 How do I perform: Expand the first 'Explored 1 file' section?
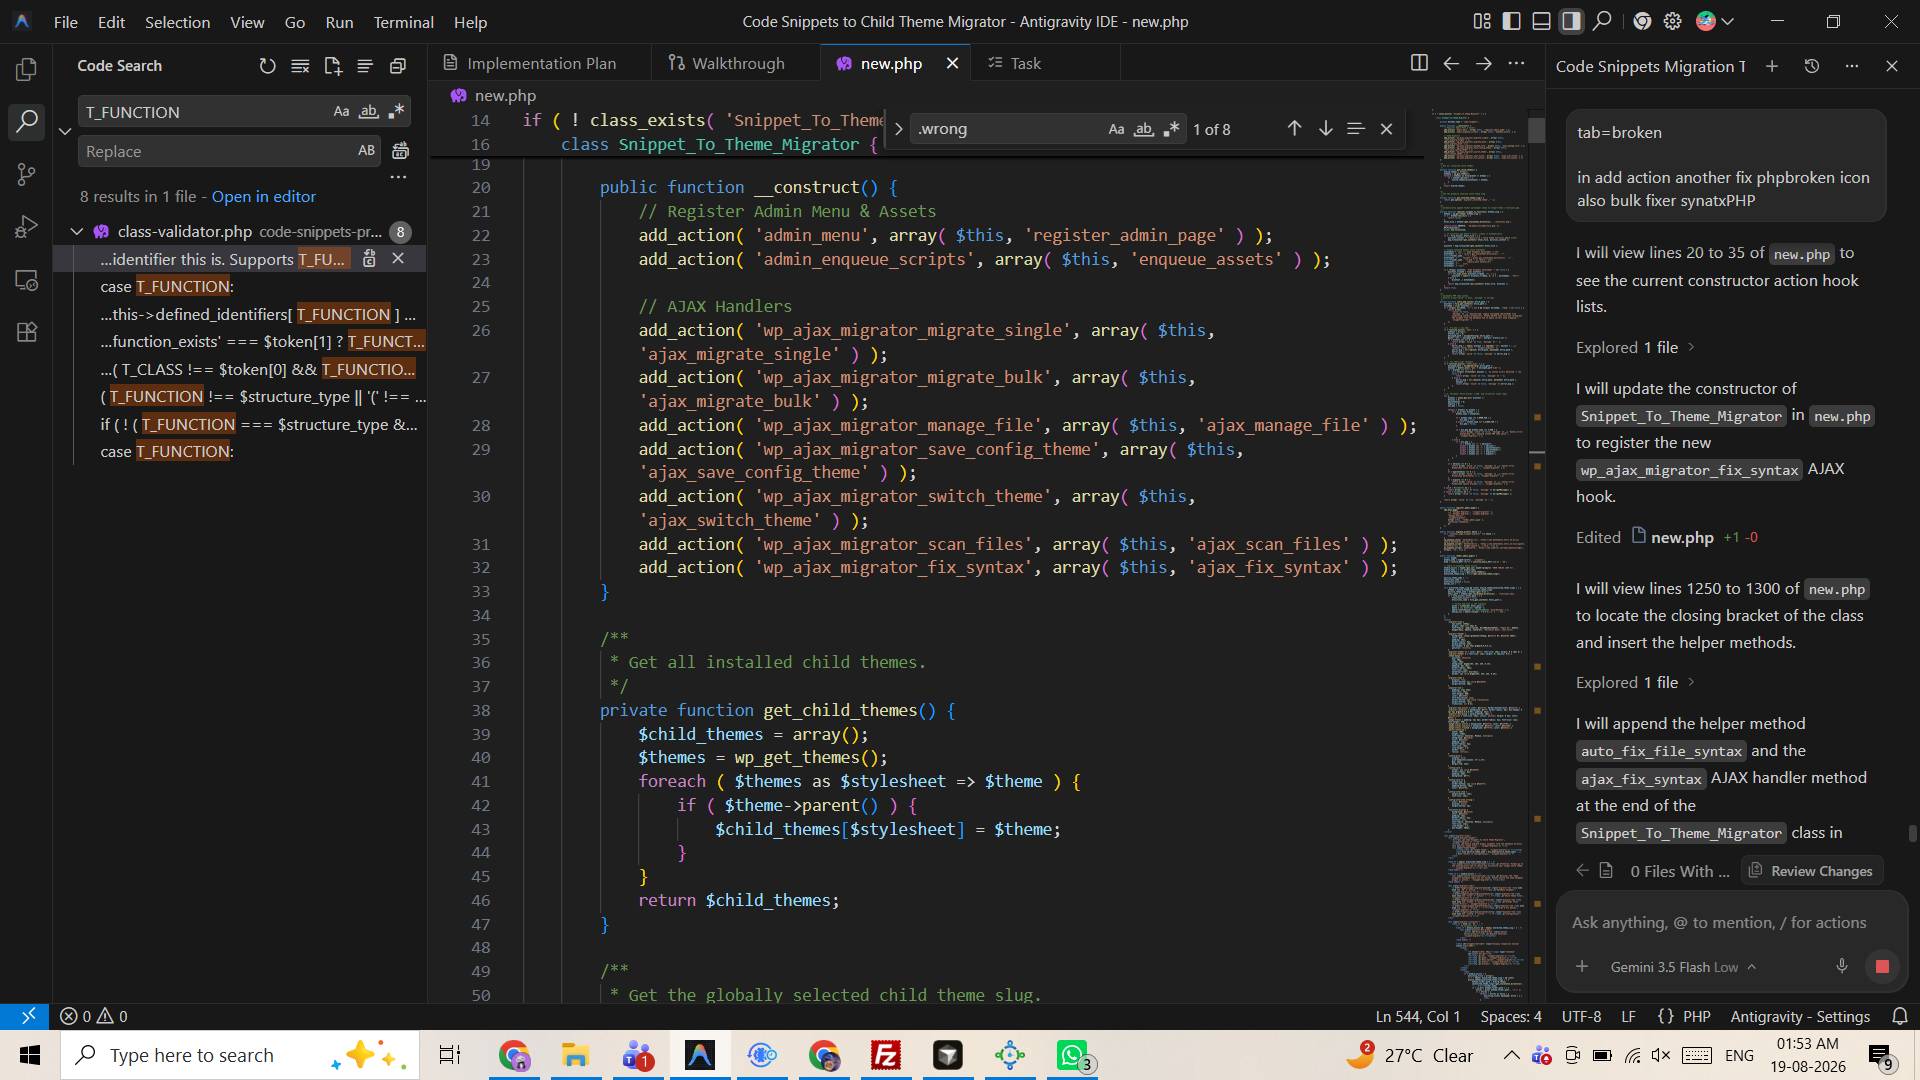[1635, 347]
